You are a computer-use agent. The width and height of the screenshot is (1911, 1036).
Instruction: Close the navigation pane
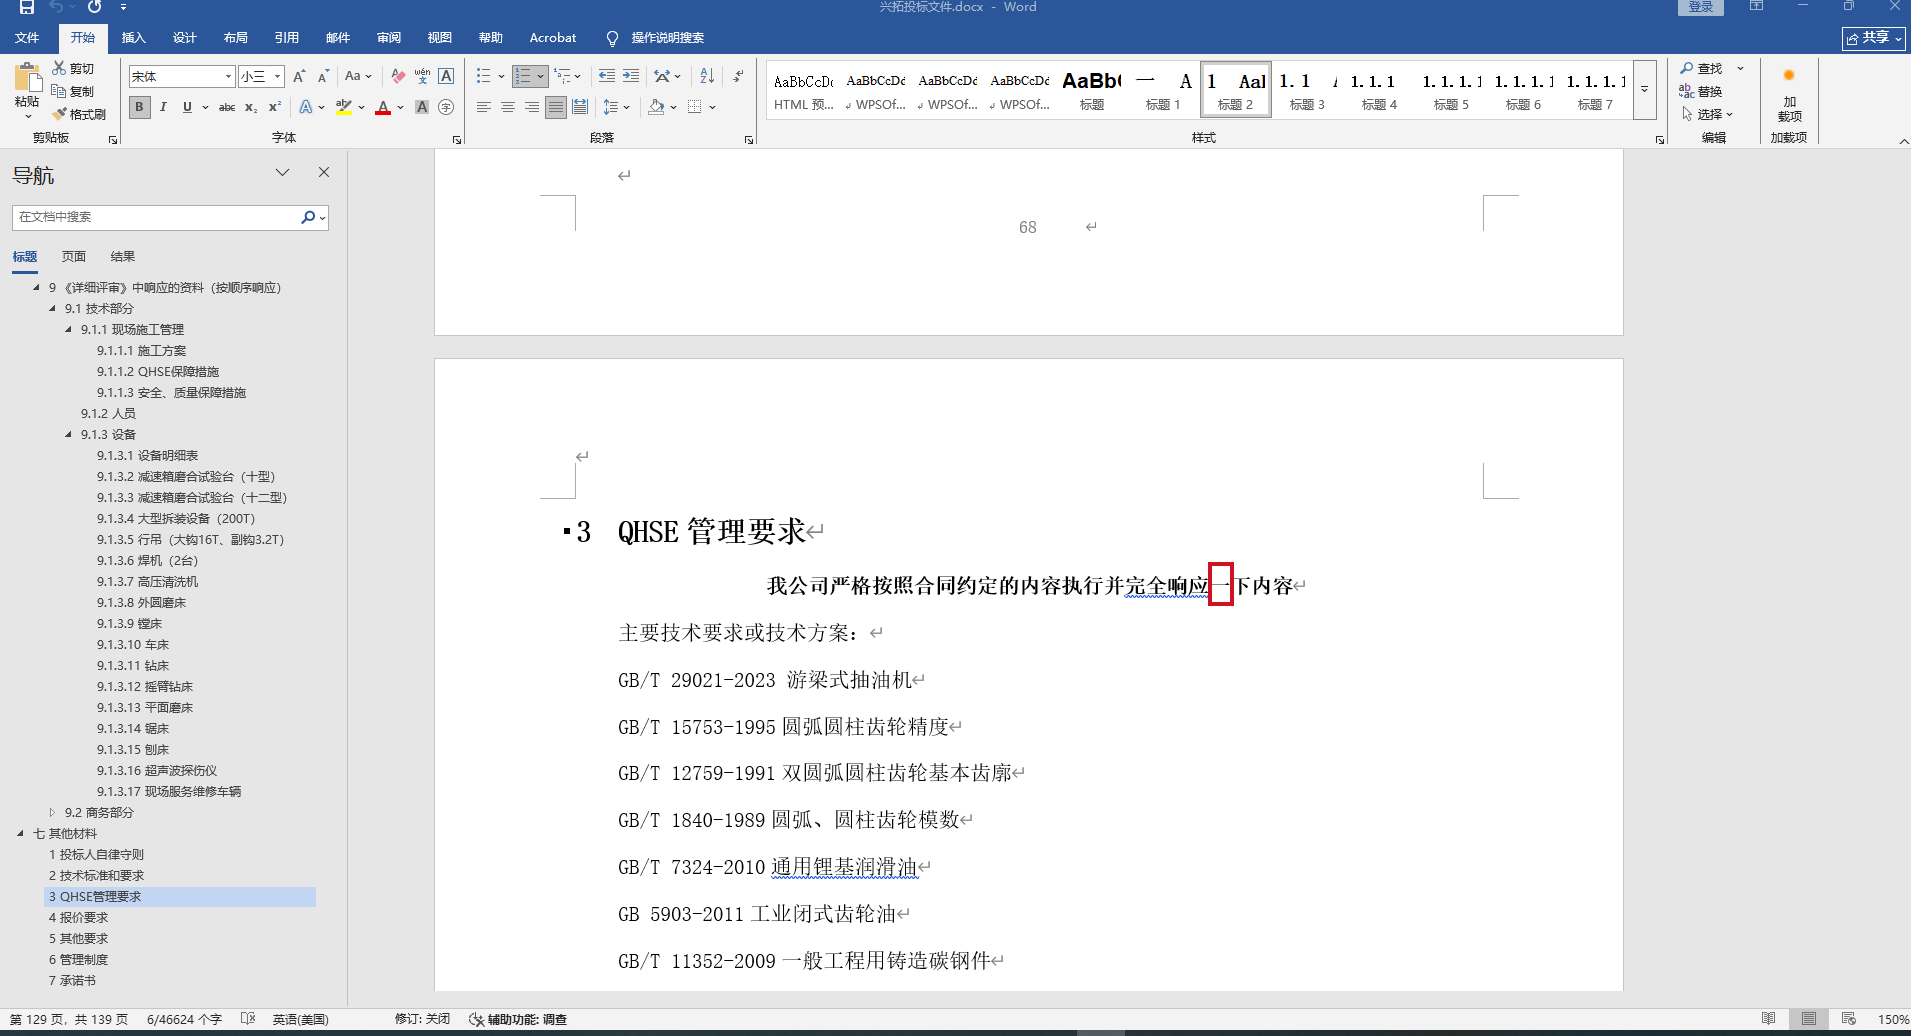324,172
